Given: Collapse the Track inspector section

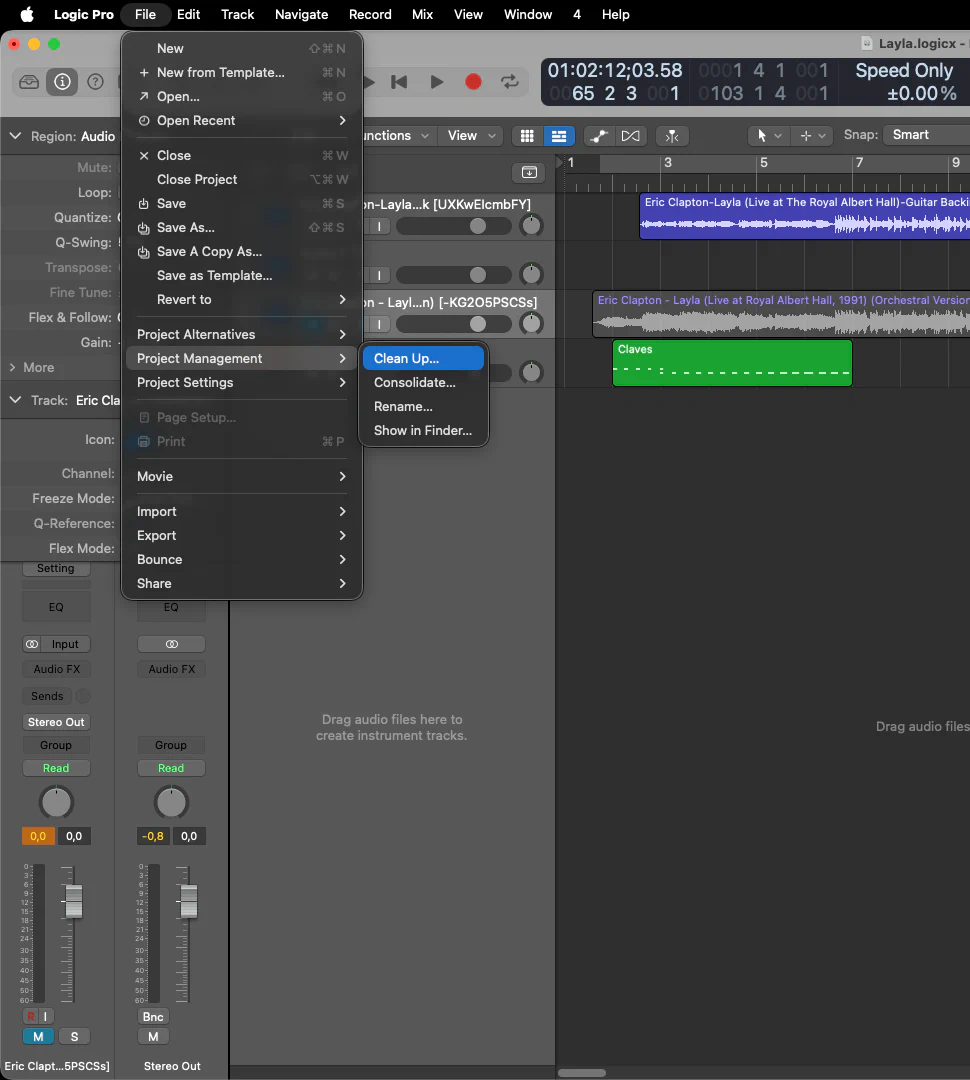Looking at the screenshot, I should (x=15, y=400).
